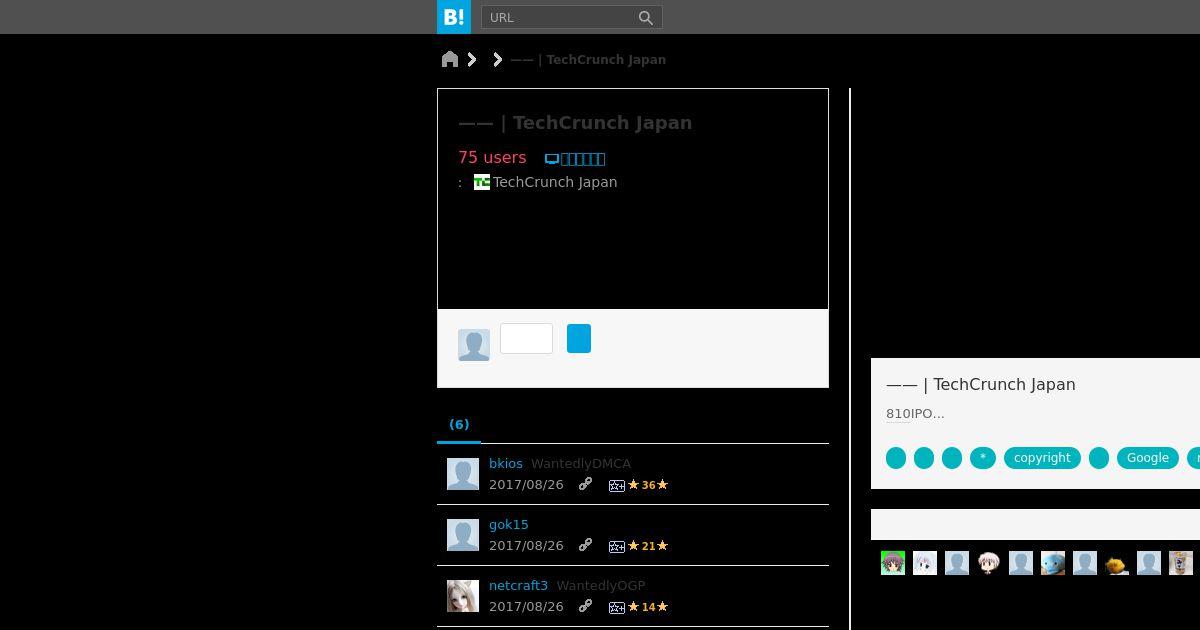Select the (6) comments tab

click(459, 424)
